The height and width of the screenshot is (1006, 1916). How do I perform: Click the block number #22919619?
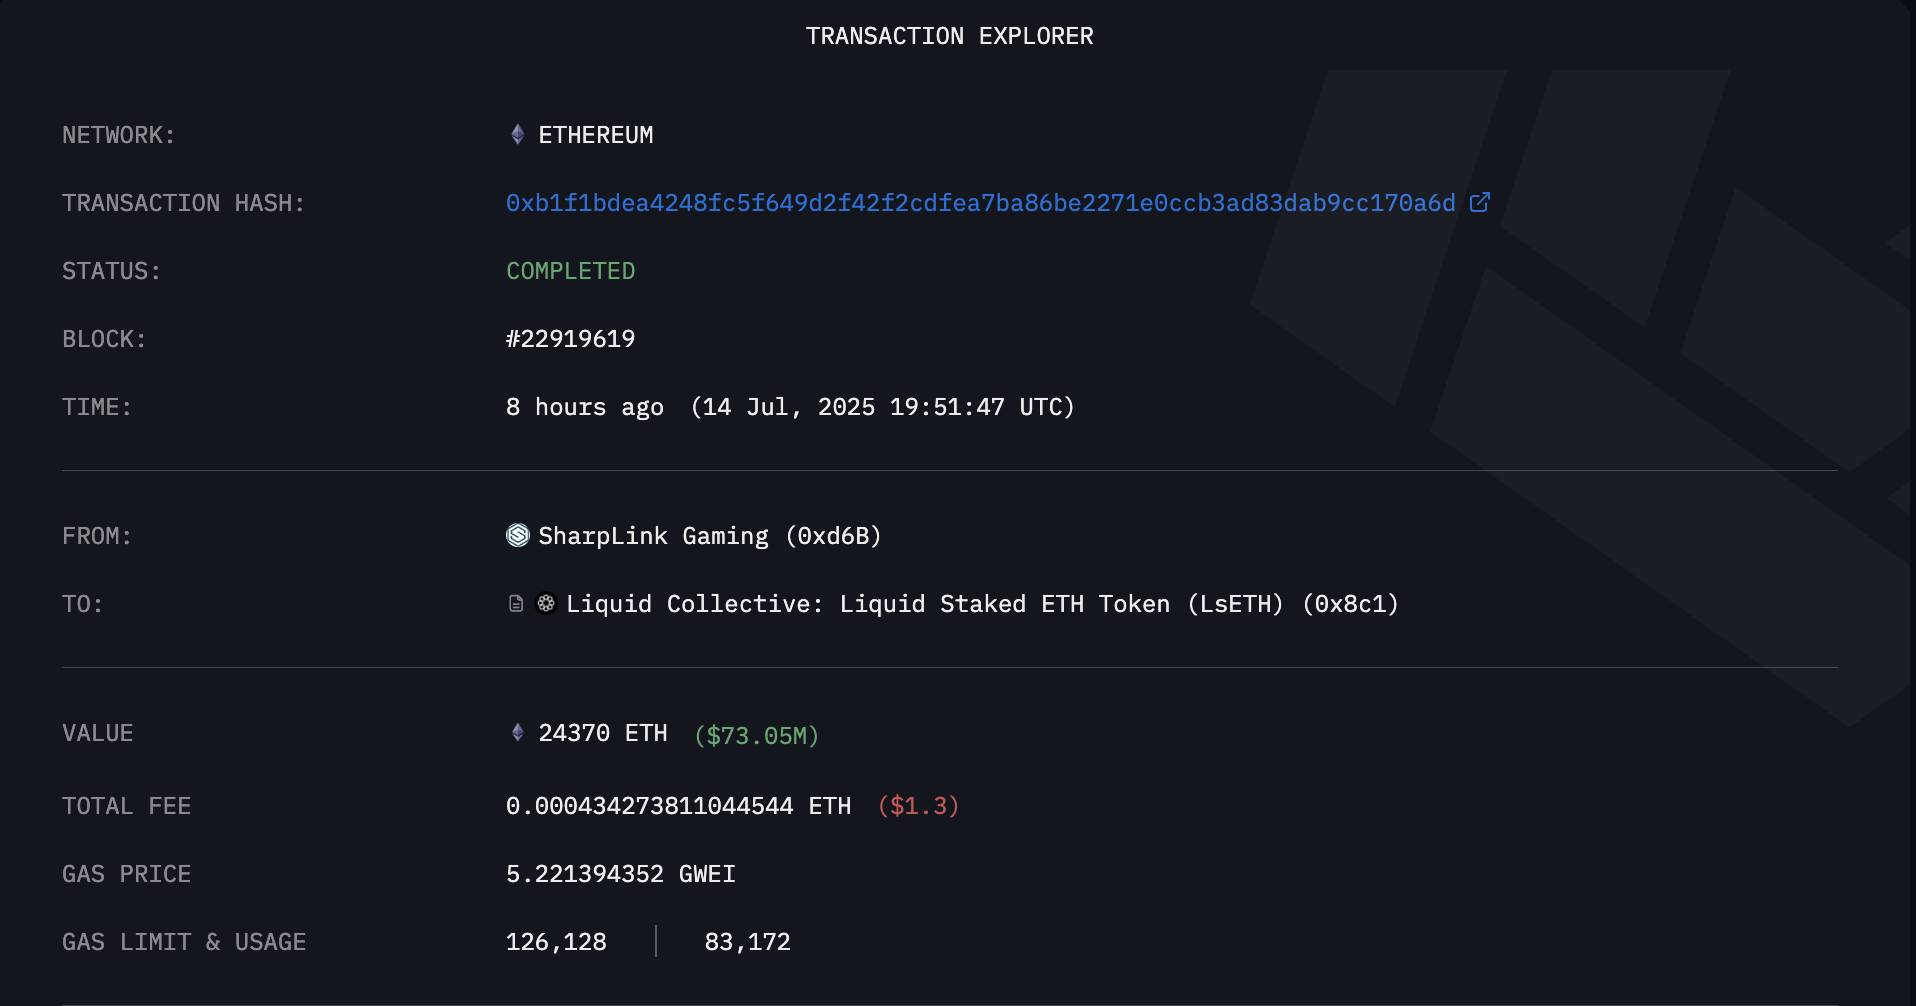pos(570,339)
